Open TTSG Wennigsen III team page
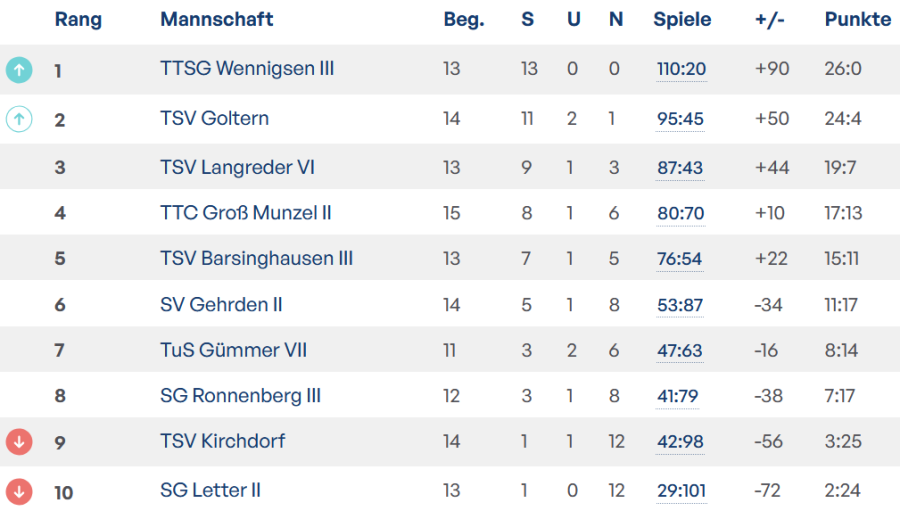 click(247, 69)
